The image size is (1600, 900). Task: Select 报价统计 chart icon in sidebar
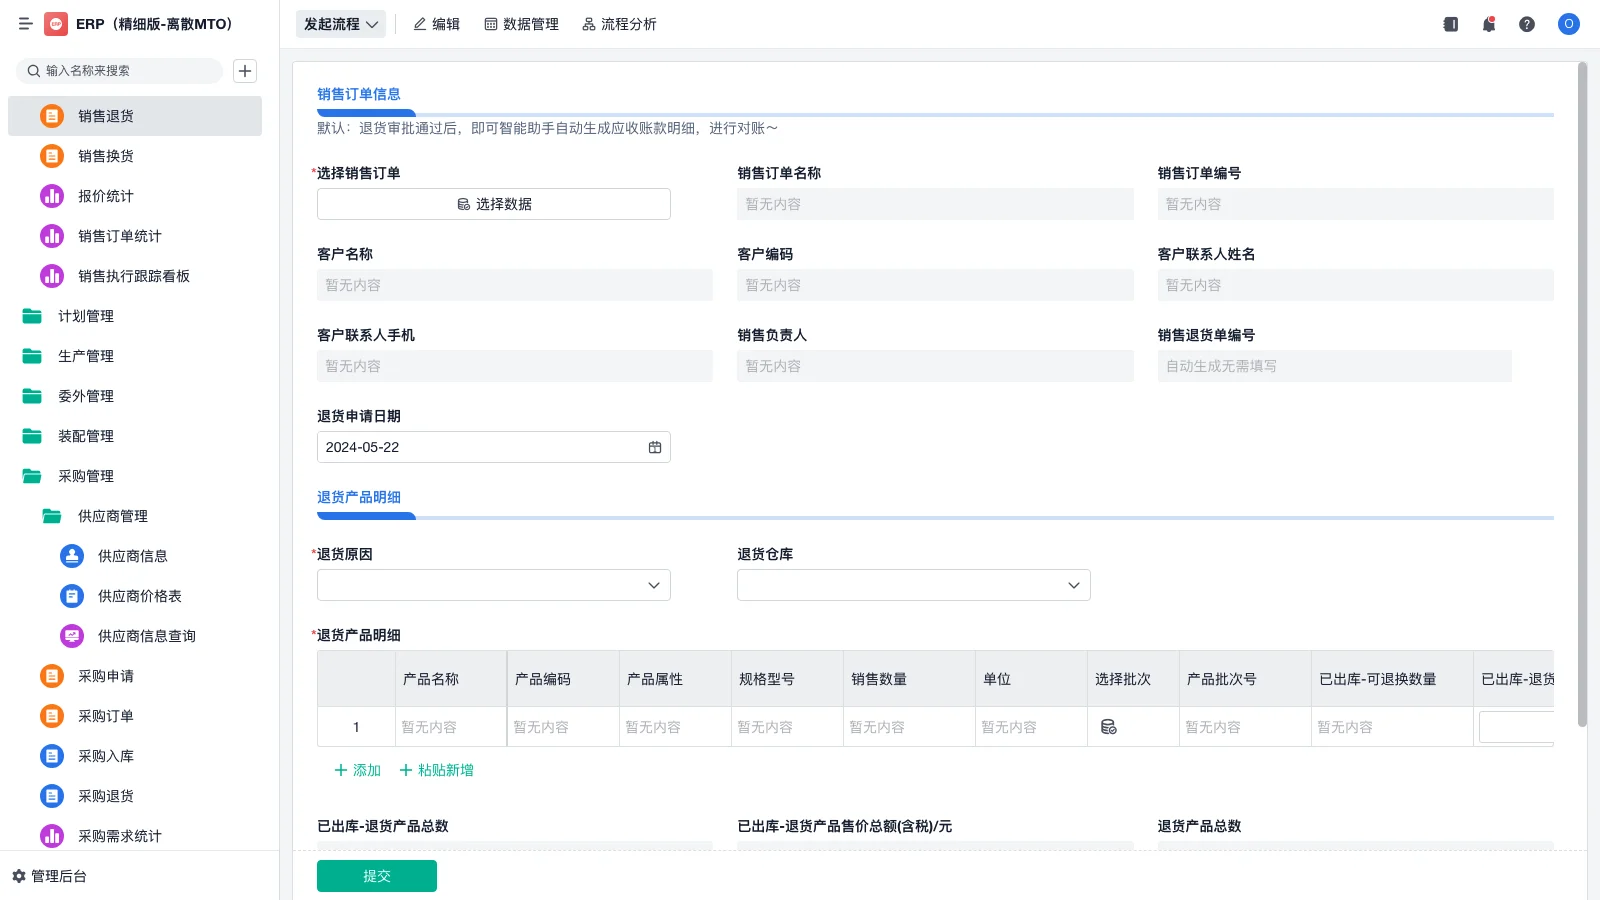click(51, 196)
